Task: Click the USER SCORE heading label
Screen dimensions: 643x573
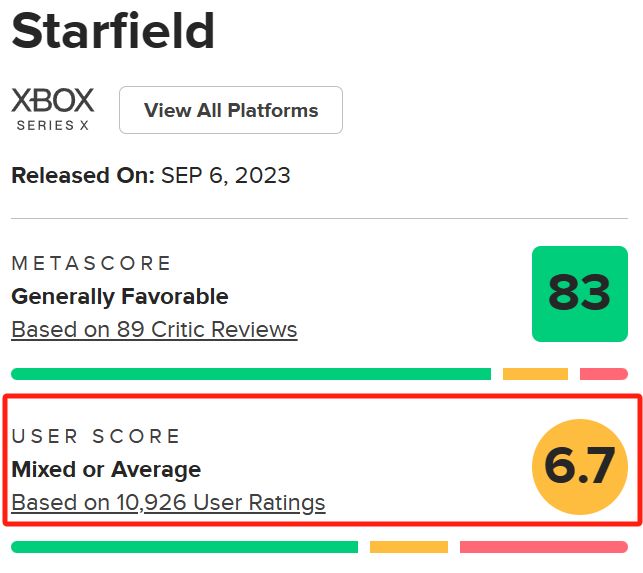Action: coord(96,436)
